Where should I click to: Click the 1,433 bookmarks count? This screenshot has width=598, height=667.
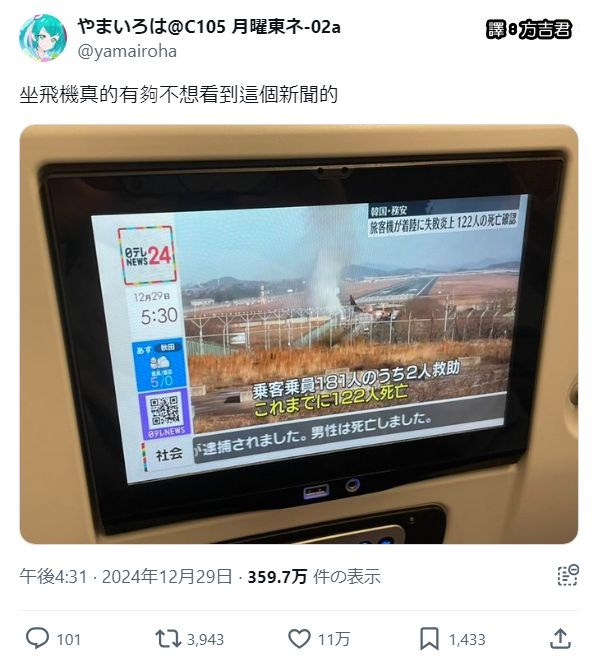tap(467, 639)
